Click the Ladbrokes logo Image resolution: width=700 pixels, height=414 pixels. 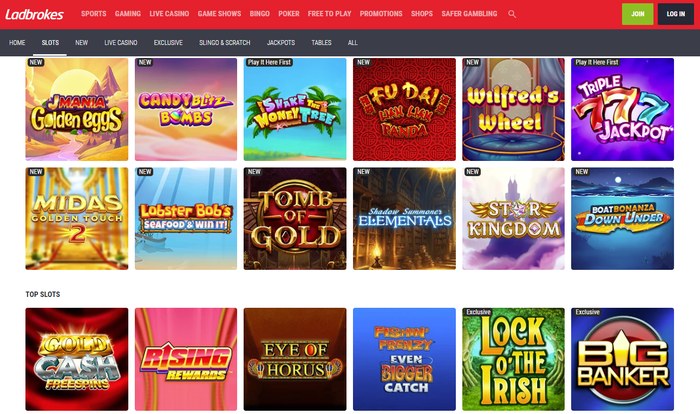[x=34, y=14]
